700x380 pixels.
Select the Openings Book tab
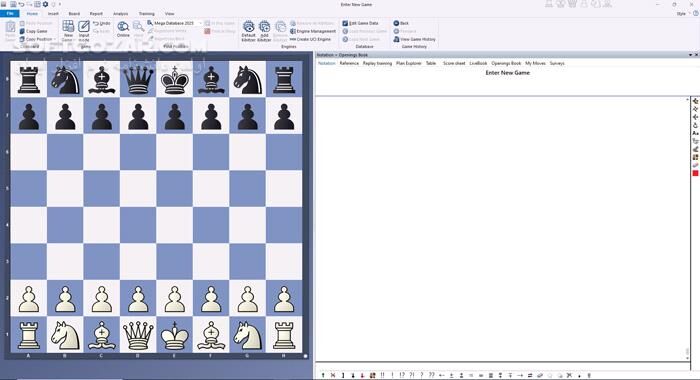[x=506, y=63]
